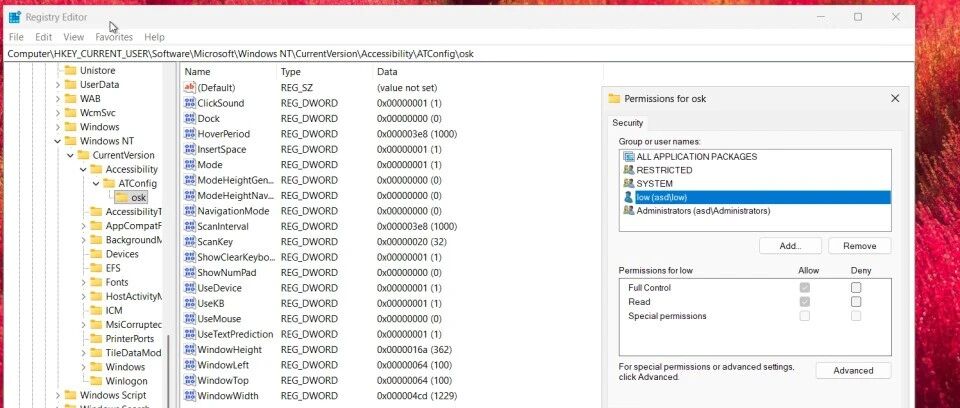The width and height of the screenshot is (960, 408).
Task: Open the Edit menu
Action: [43, 37]
